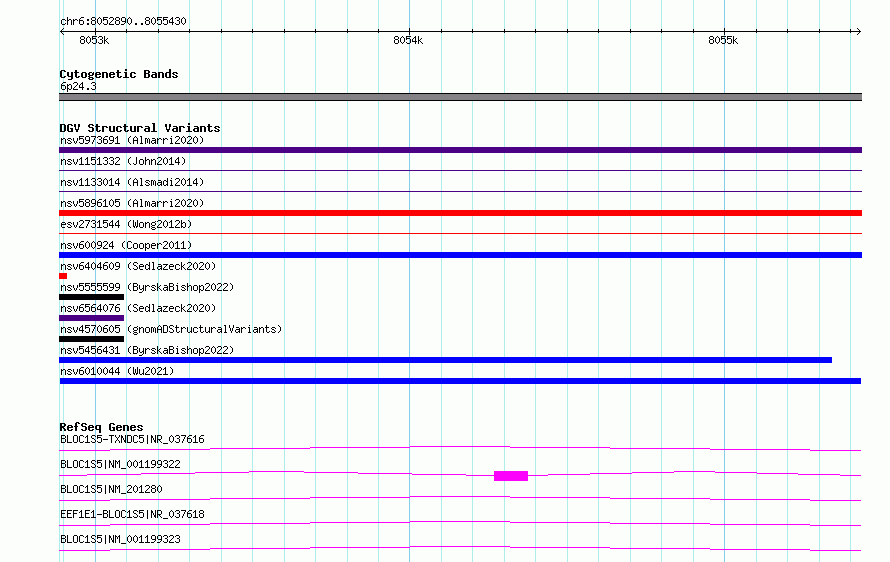Viewport: 890px width, 562px height.
Task: Click the BLOC1S5|NM_201280 transcript label
Action: 111,489
